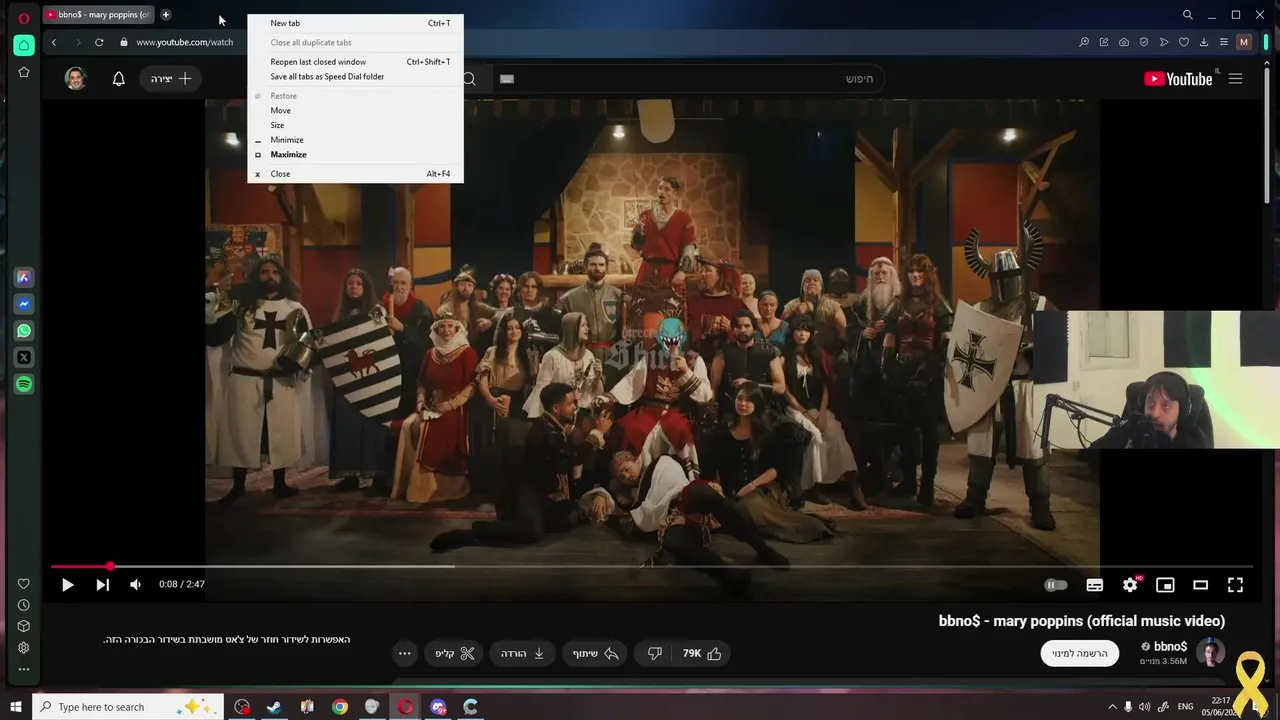Open Extensions cube icon in sidebar
The image size is (1280, 720).
(x=24, y=626)
